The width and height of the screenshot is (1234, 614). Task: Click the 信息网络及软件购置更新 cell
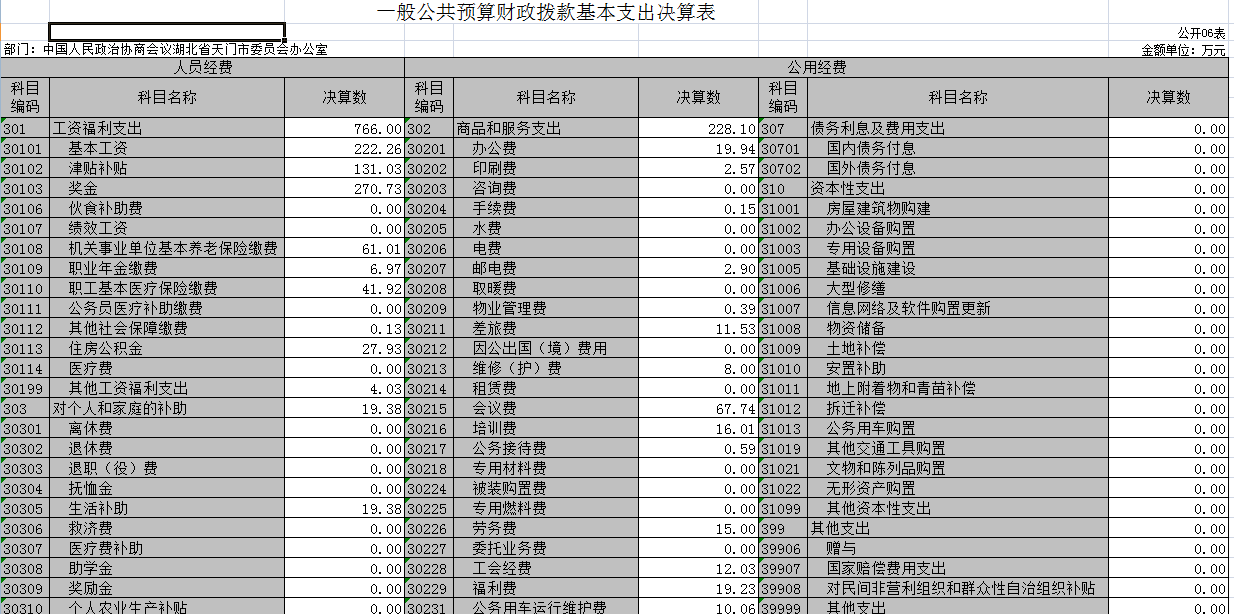958,309
